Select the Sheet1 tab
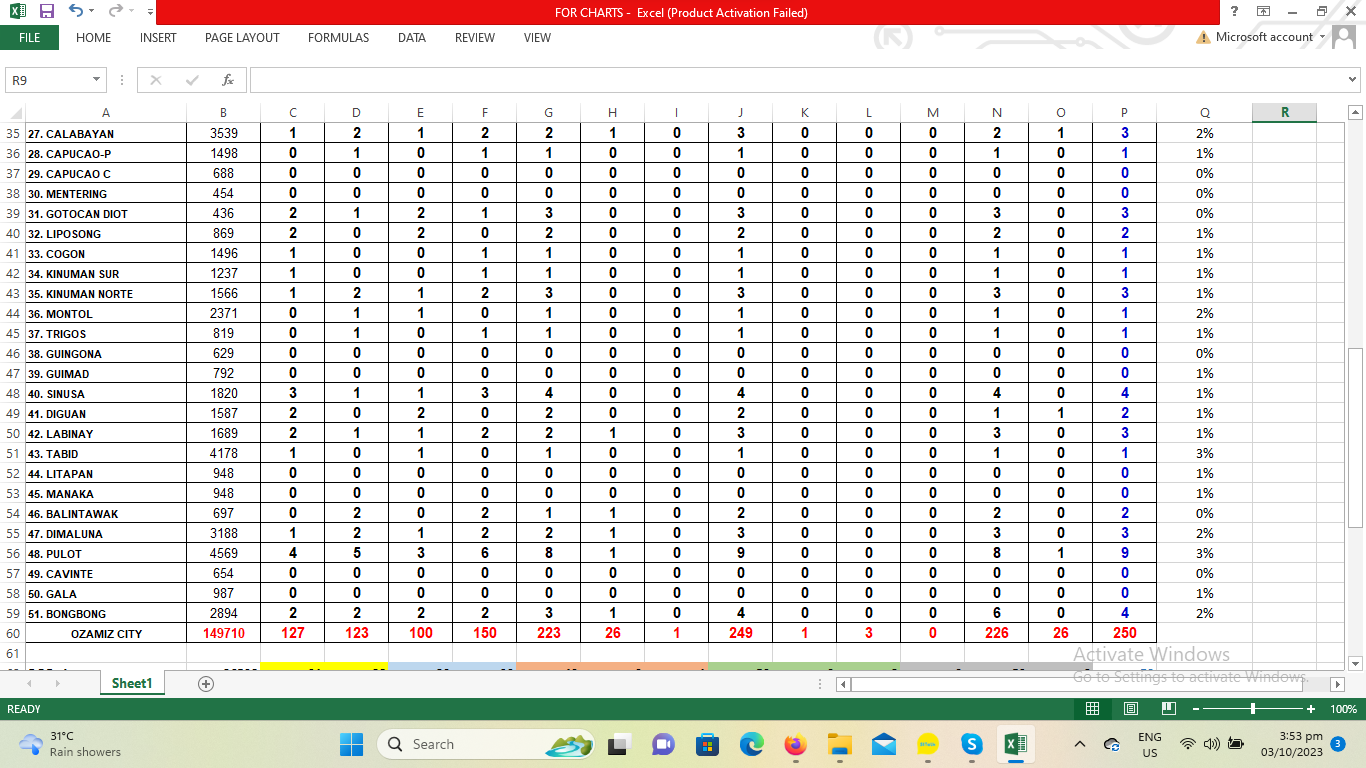 (x=131, y=684)
